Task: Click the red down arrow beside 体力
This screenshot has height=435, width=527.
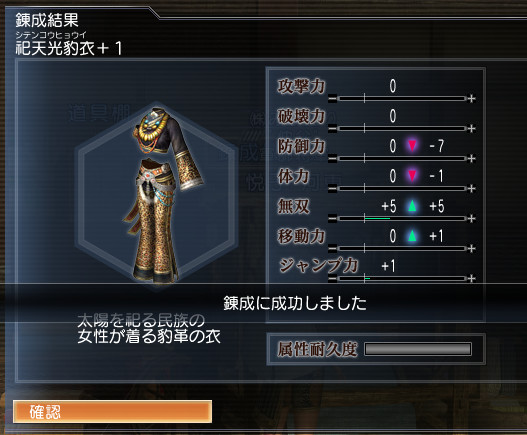Action: [412, 176]
